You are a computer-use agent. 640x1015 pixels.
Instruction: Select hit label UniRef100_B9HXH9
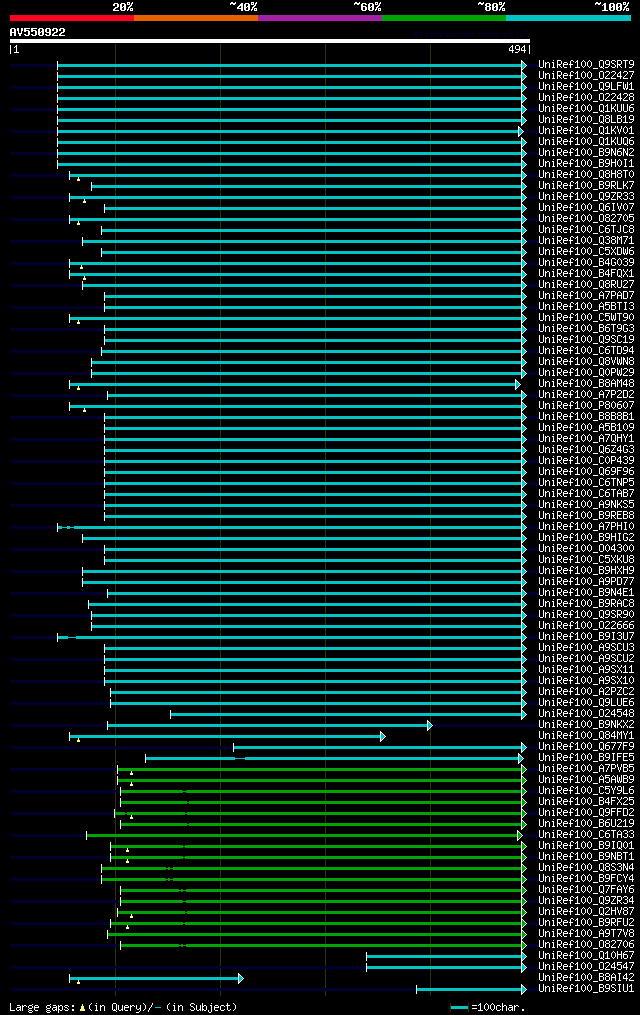click(x=586, y=571)
